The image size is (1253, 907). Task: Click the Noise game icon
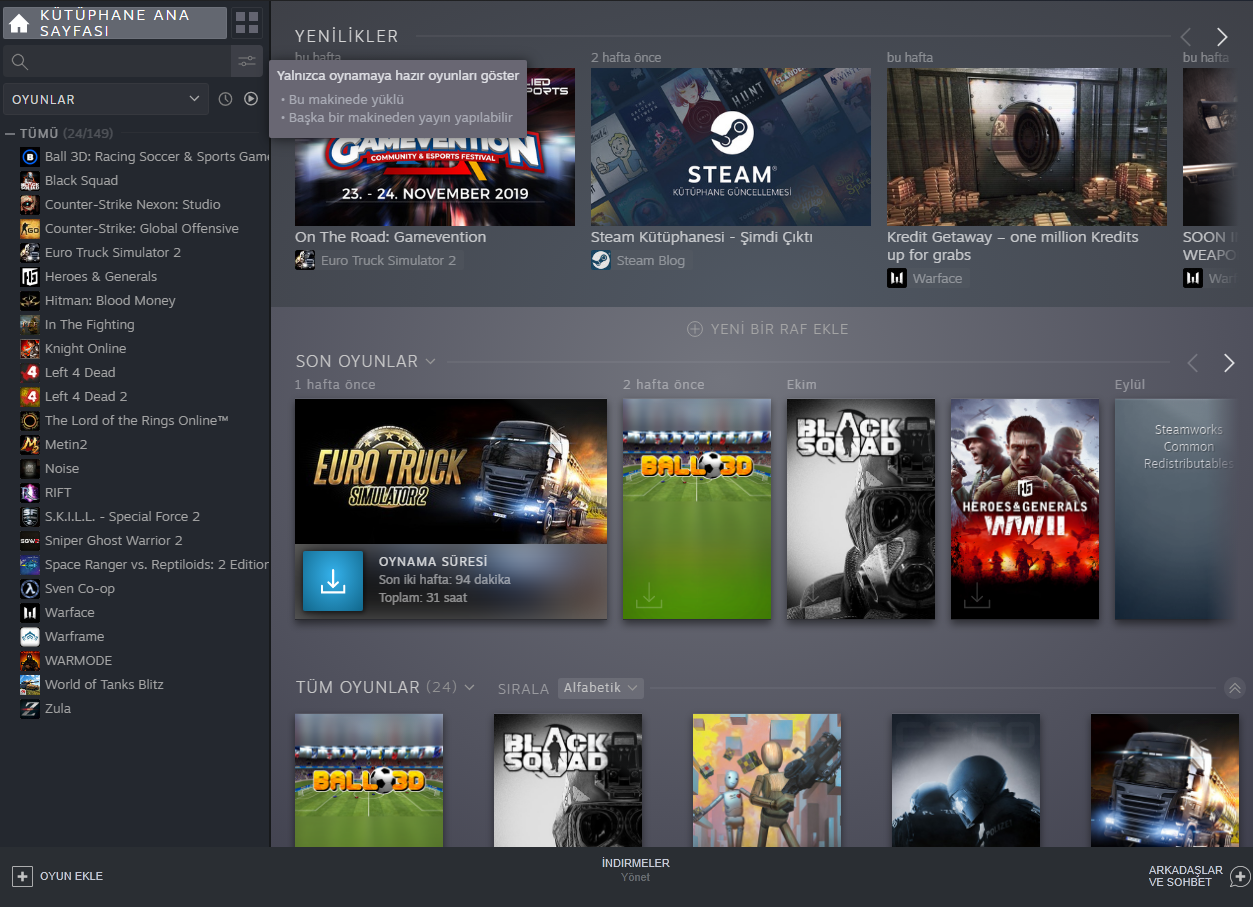[x=30, y=468]
